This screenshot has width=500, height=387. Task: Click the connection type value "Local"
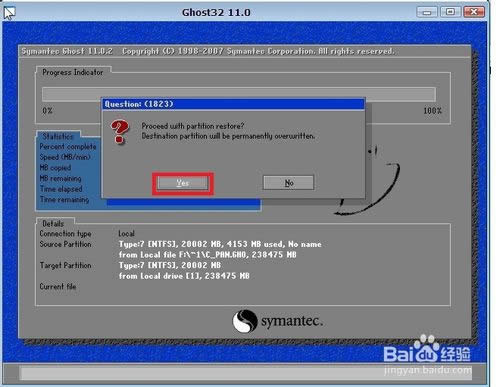[x=126, y=234]
